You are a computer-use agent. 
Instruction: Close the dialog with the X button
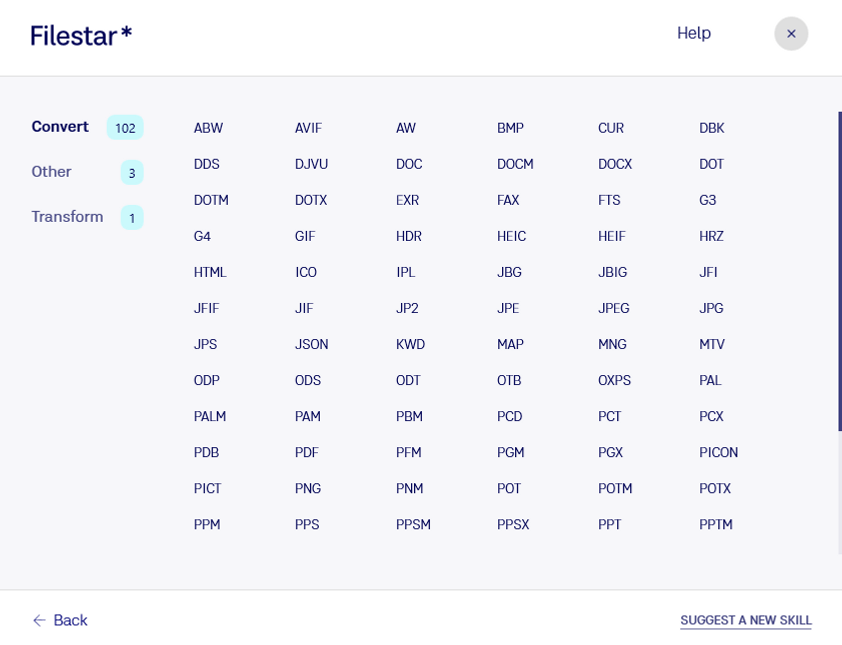coord(790,34)
